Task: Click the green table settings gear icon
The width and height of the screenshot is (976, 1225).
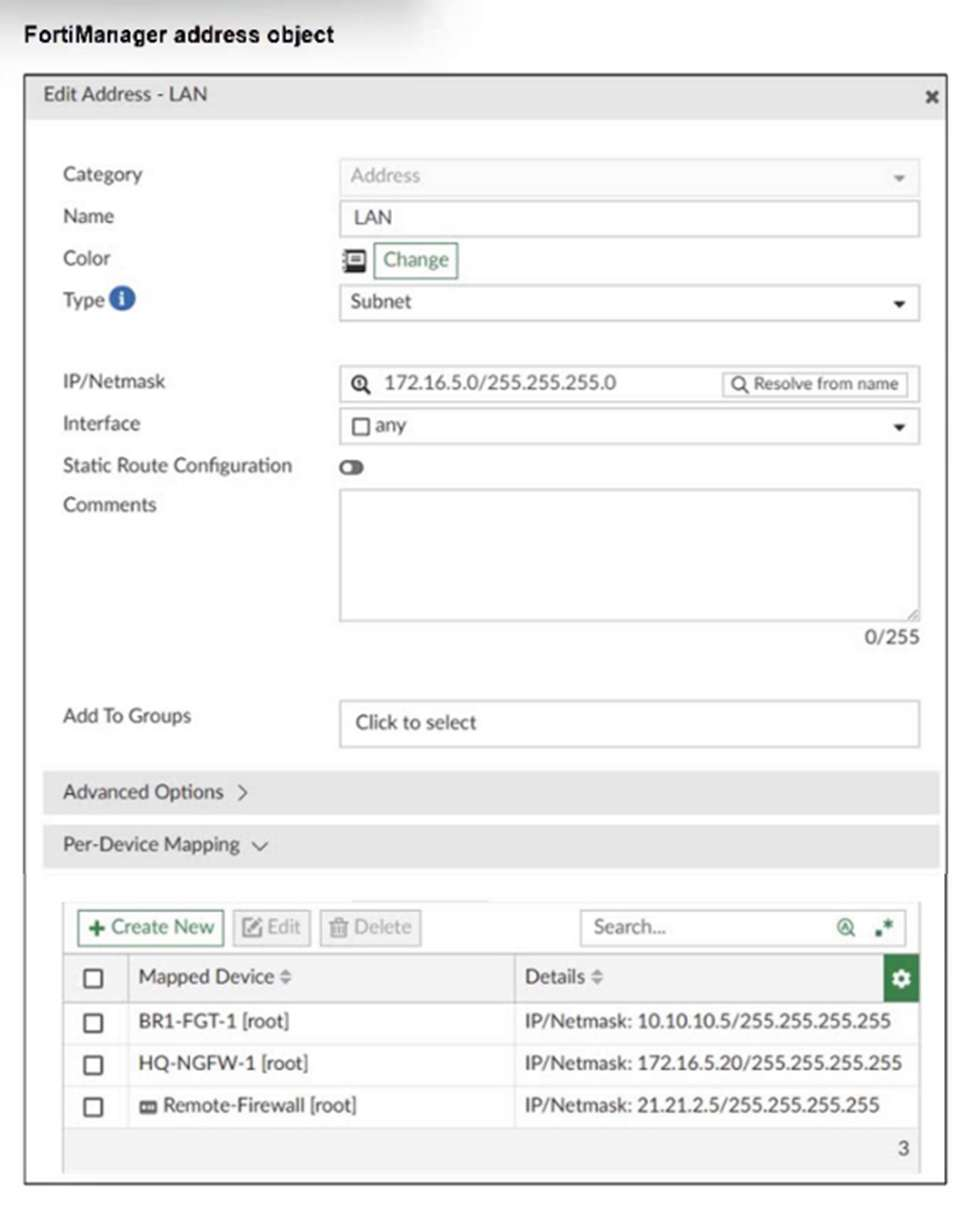Action: point(901,978)
